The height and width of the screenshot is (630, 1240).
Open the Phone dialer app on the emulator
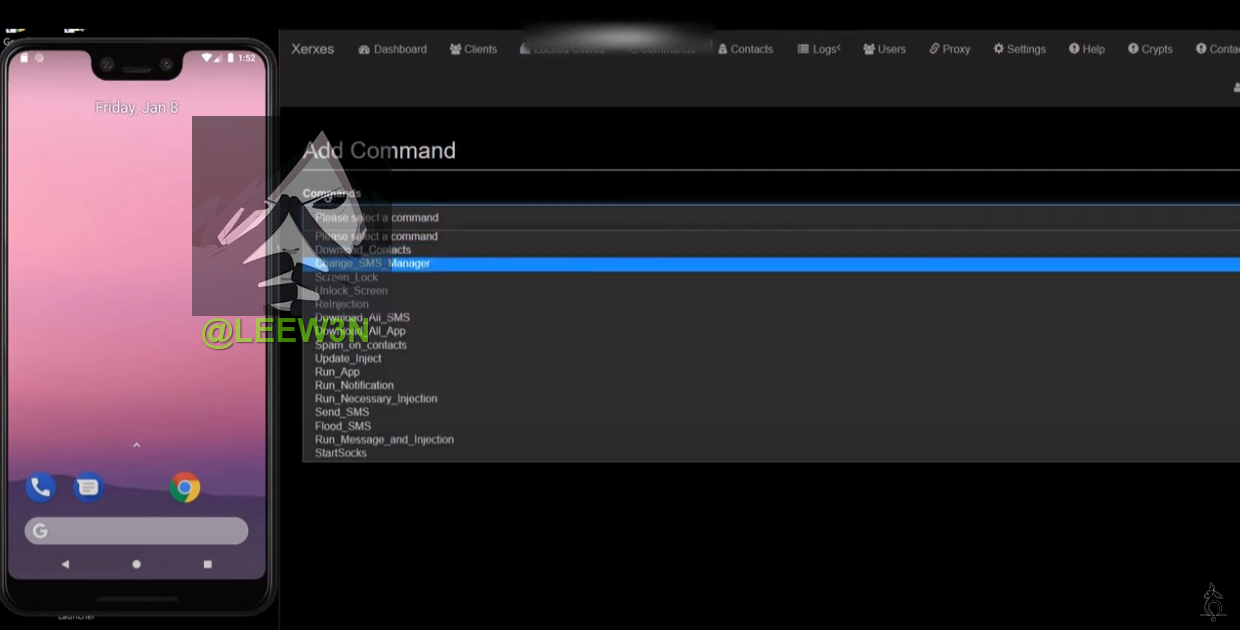point(40,487)
